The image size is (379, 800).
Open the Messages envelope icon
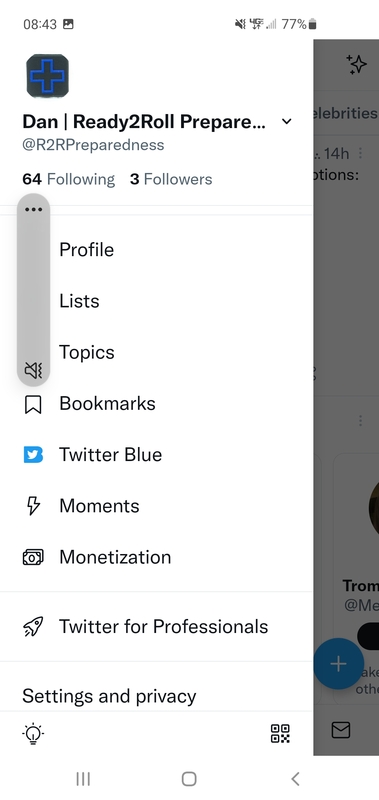coord(341,730)
